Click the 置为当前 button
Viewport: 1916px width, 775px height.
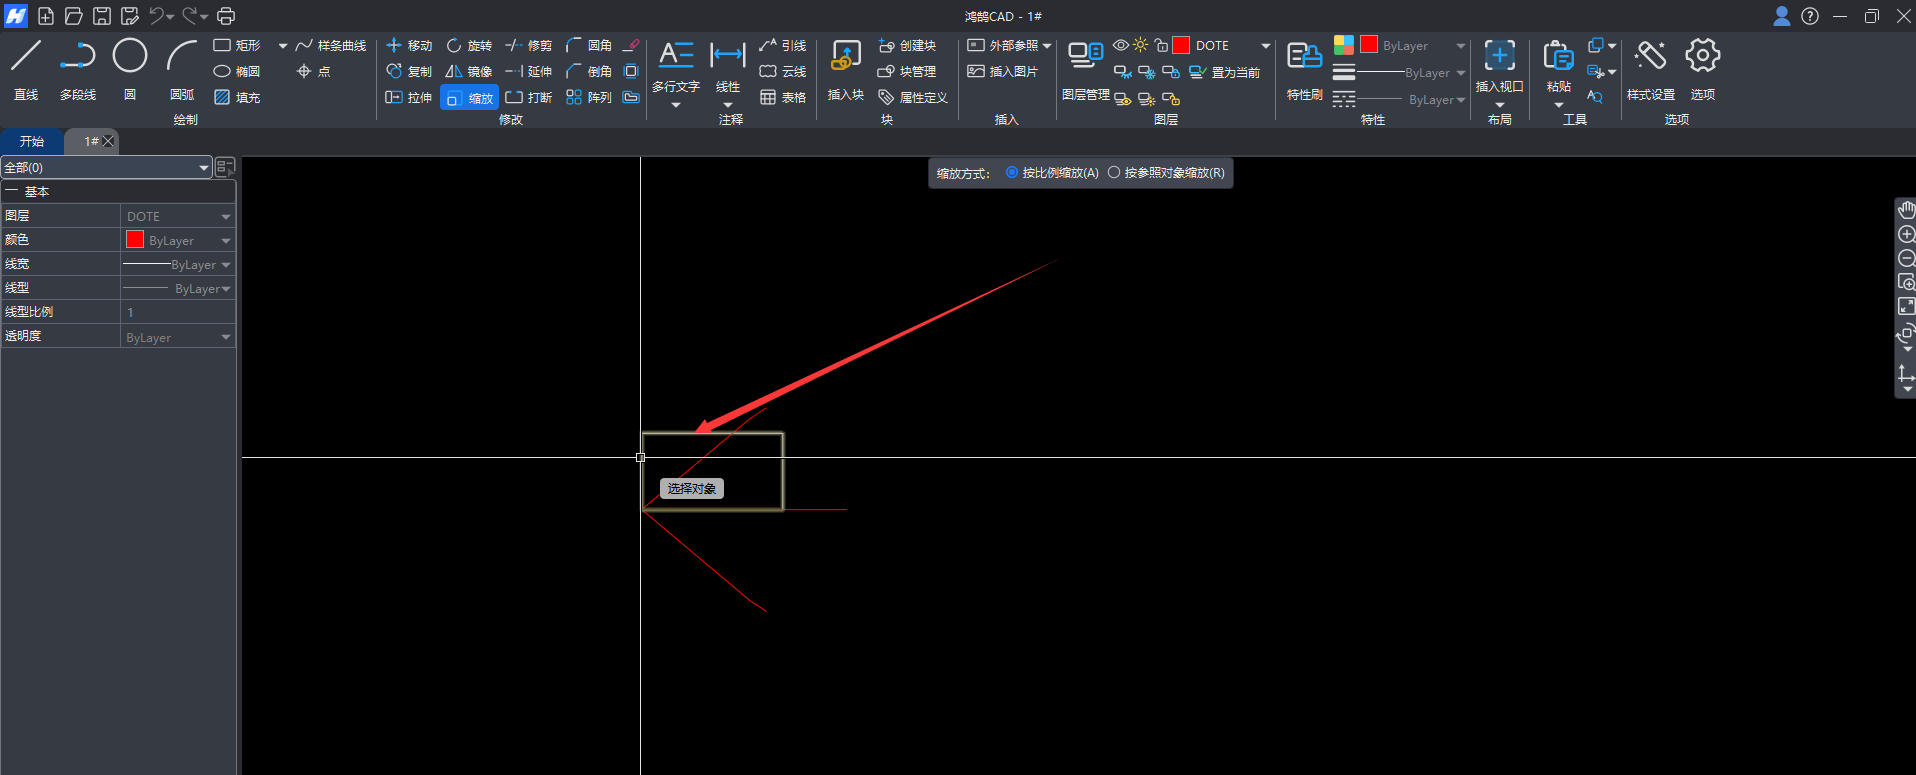tap(1225, 72)
